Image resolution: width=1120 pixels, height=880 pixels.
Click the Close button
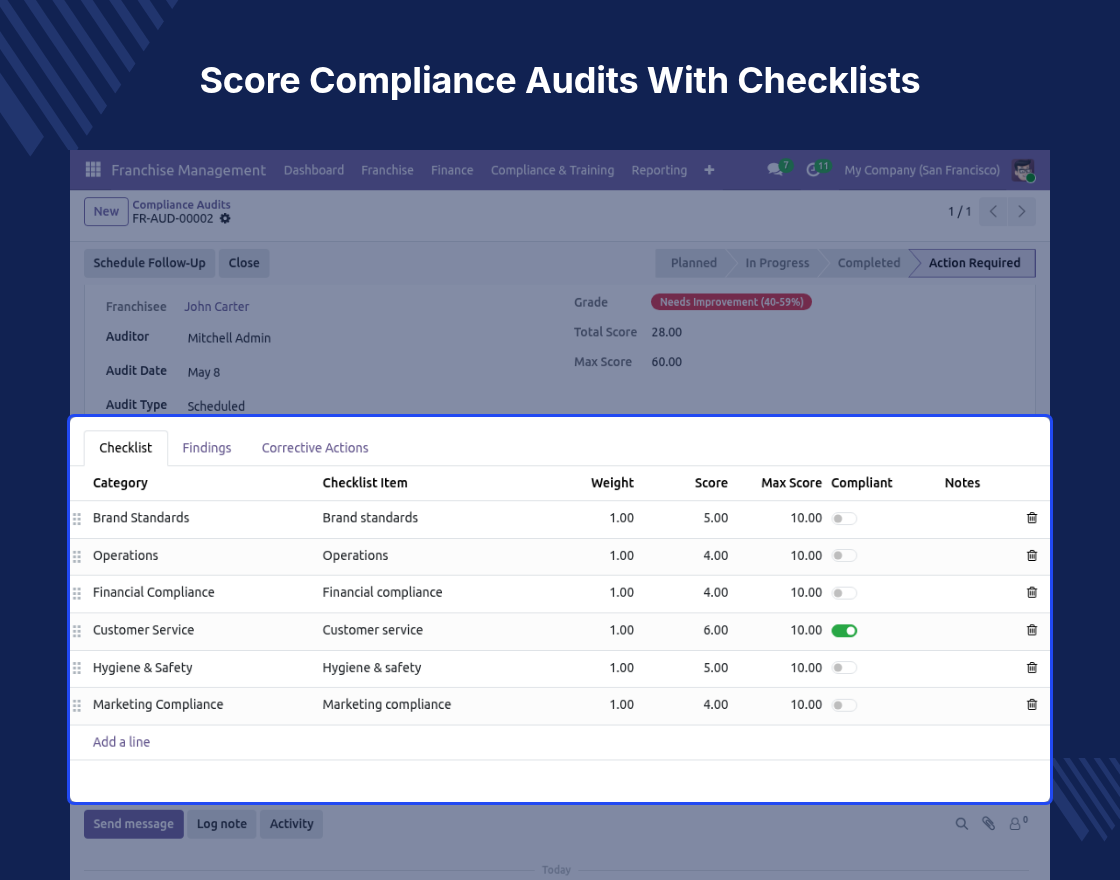pos(244,263)
